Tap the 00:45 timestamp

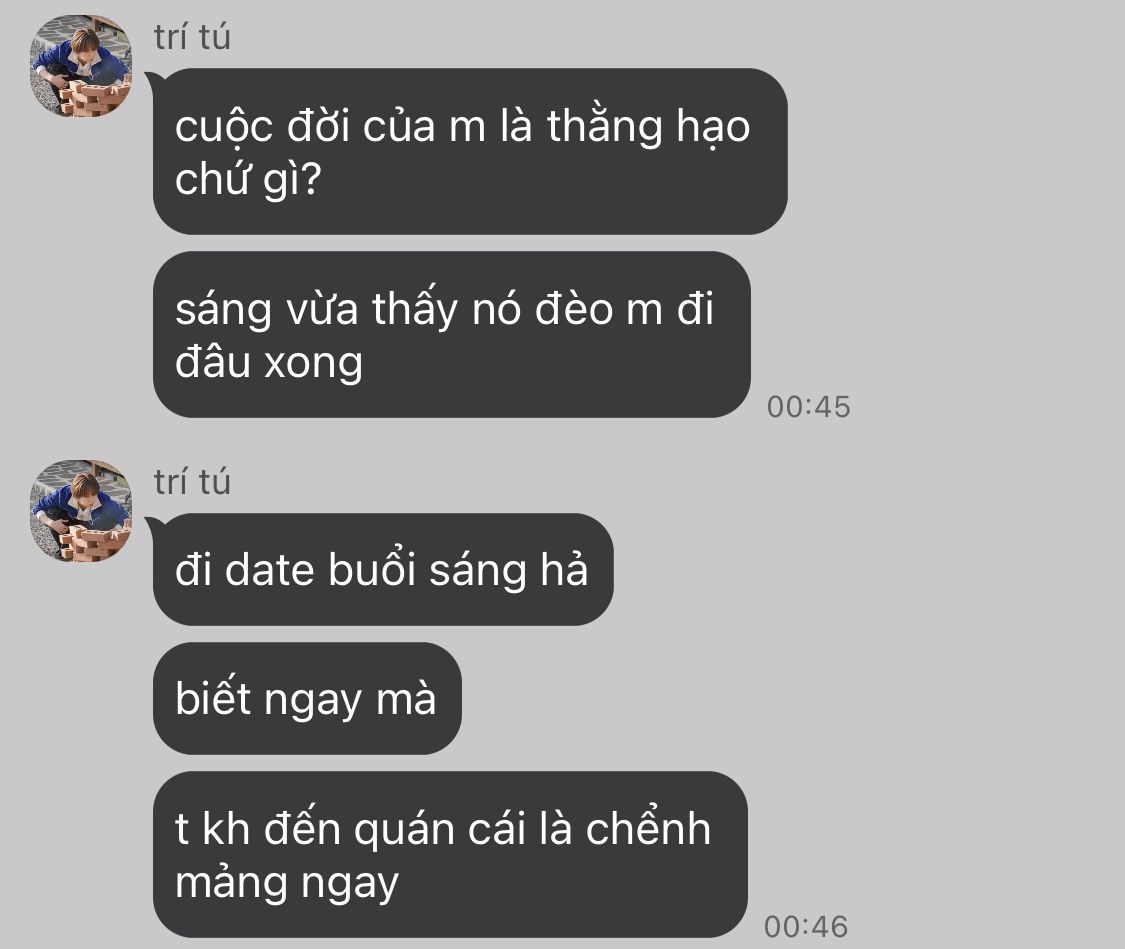point(809,407)
